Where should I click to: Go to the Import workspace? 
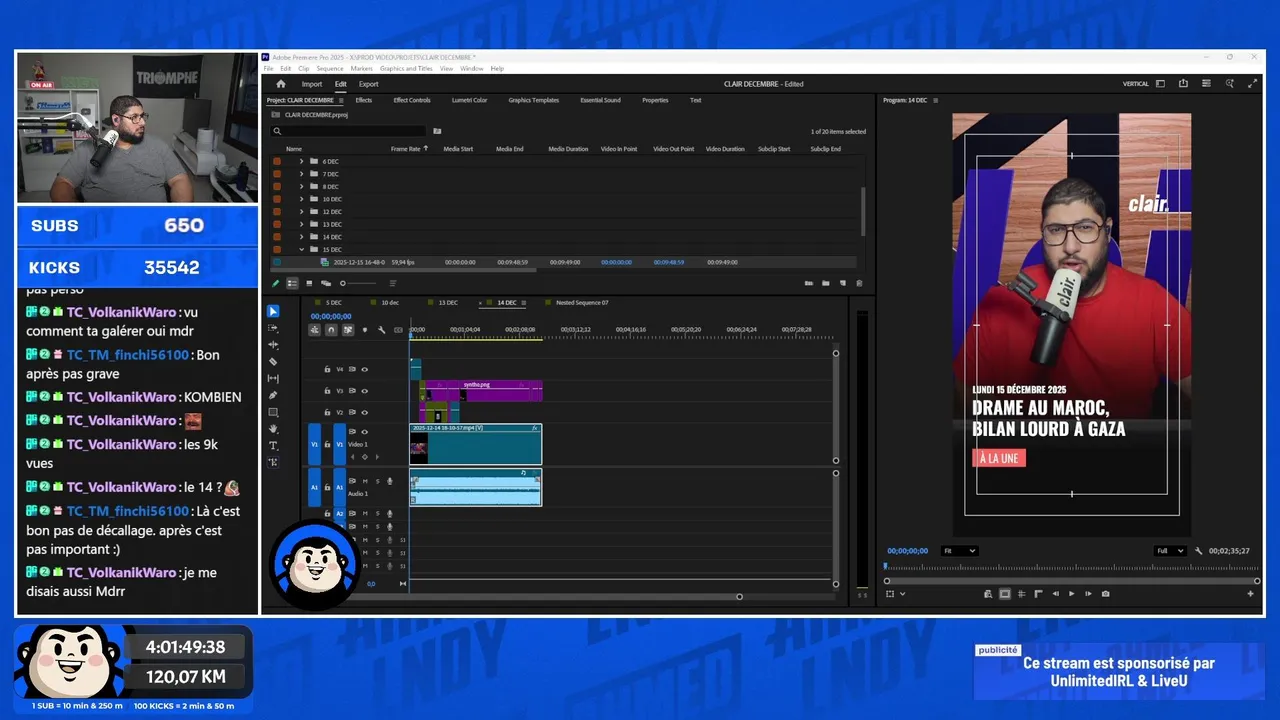(312, 84)
